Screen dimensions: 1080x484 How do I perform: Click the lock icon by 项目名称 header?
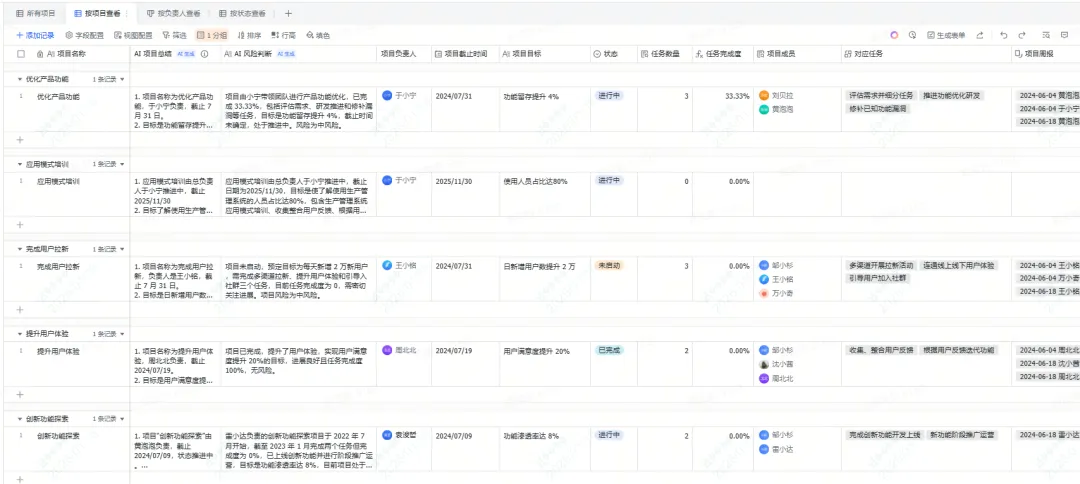40,54
